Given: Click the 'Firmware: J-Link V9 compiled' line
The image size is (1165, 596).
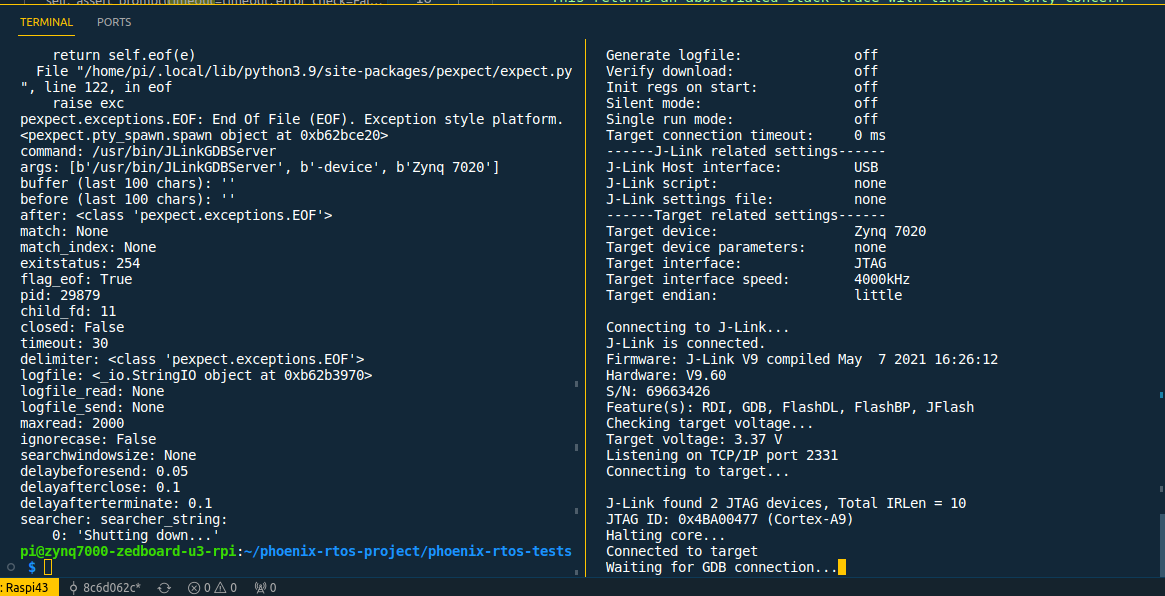Looking at the screenshot, I should coord(802,359).
